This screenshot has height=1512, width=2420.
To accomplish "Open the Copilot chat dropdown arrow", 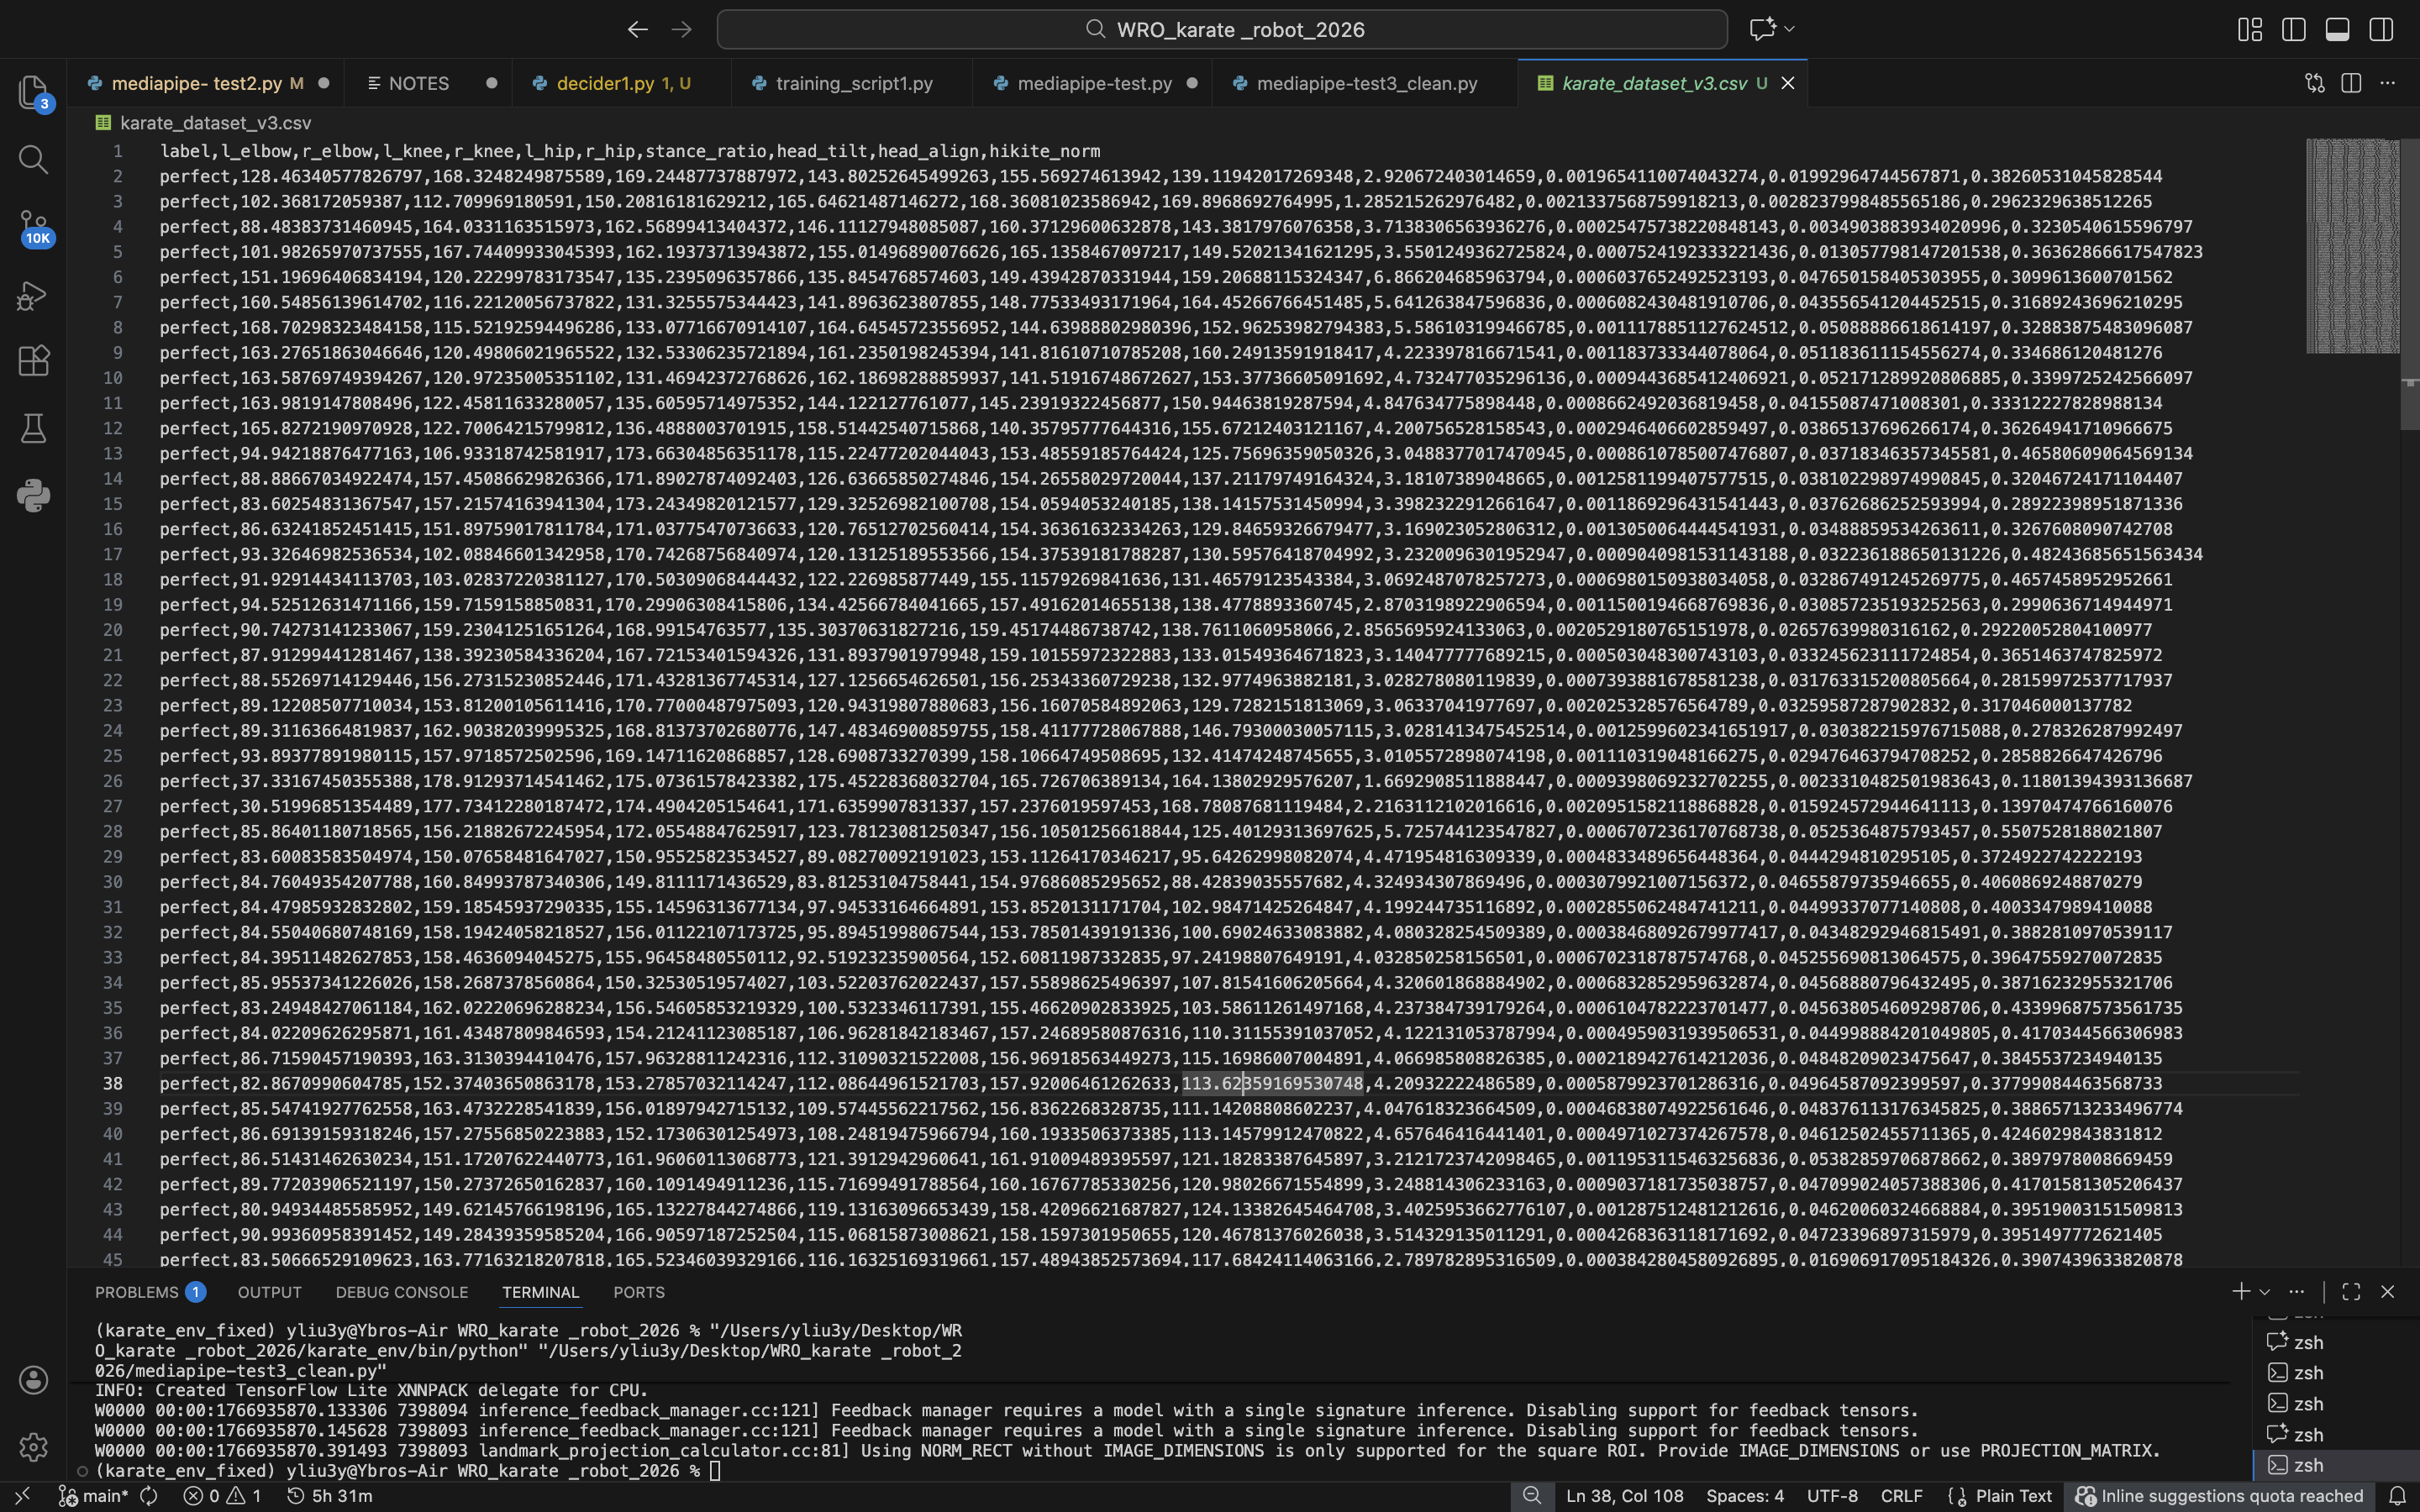I will click(x=1789, y=29).
